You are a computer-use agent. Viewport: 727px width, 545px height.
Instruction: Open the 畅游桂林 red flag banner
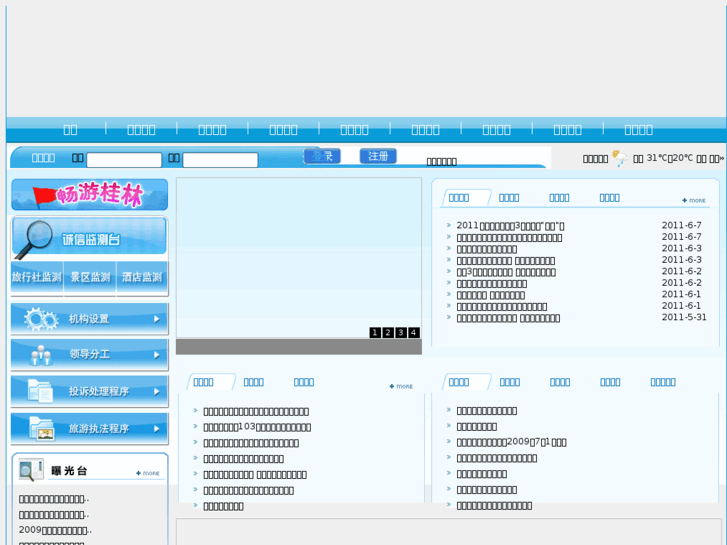tap(89, 195)
